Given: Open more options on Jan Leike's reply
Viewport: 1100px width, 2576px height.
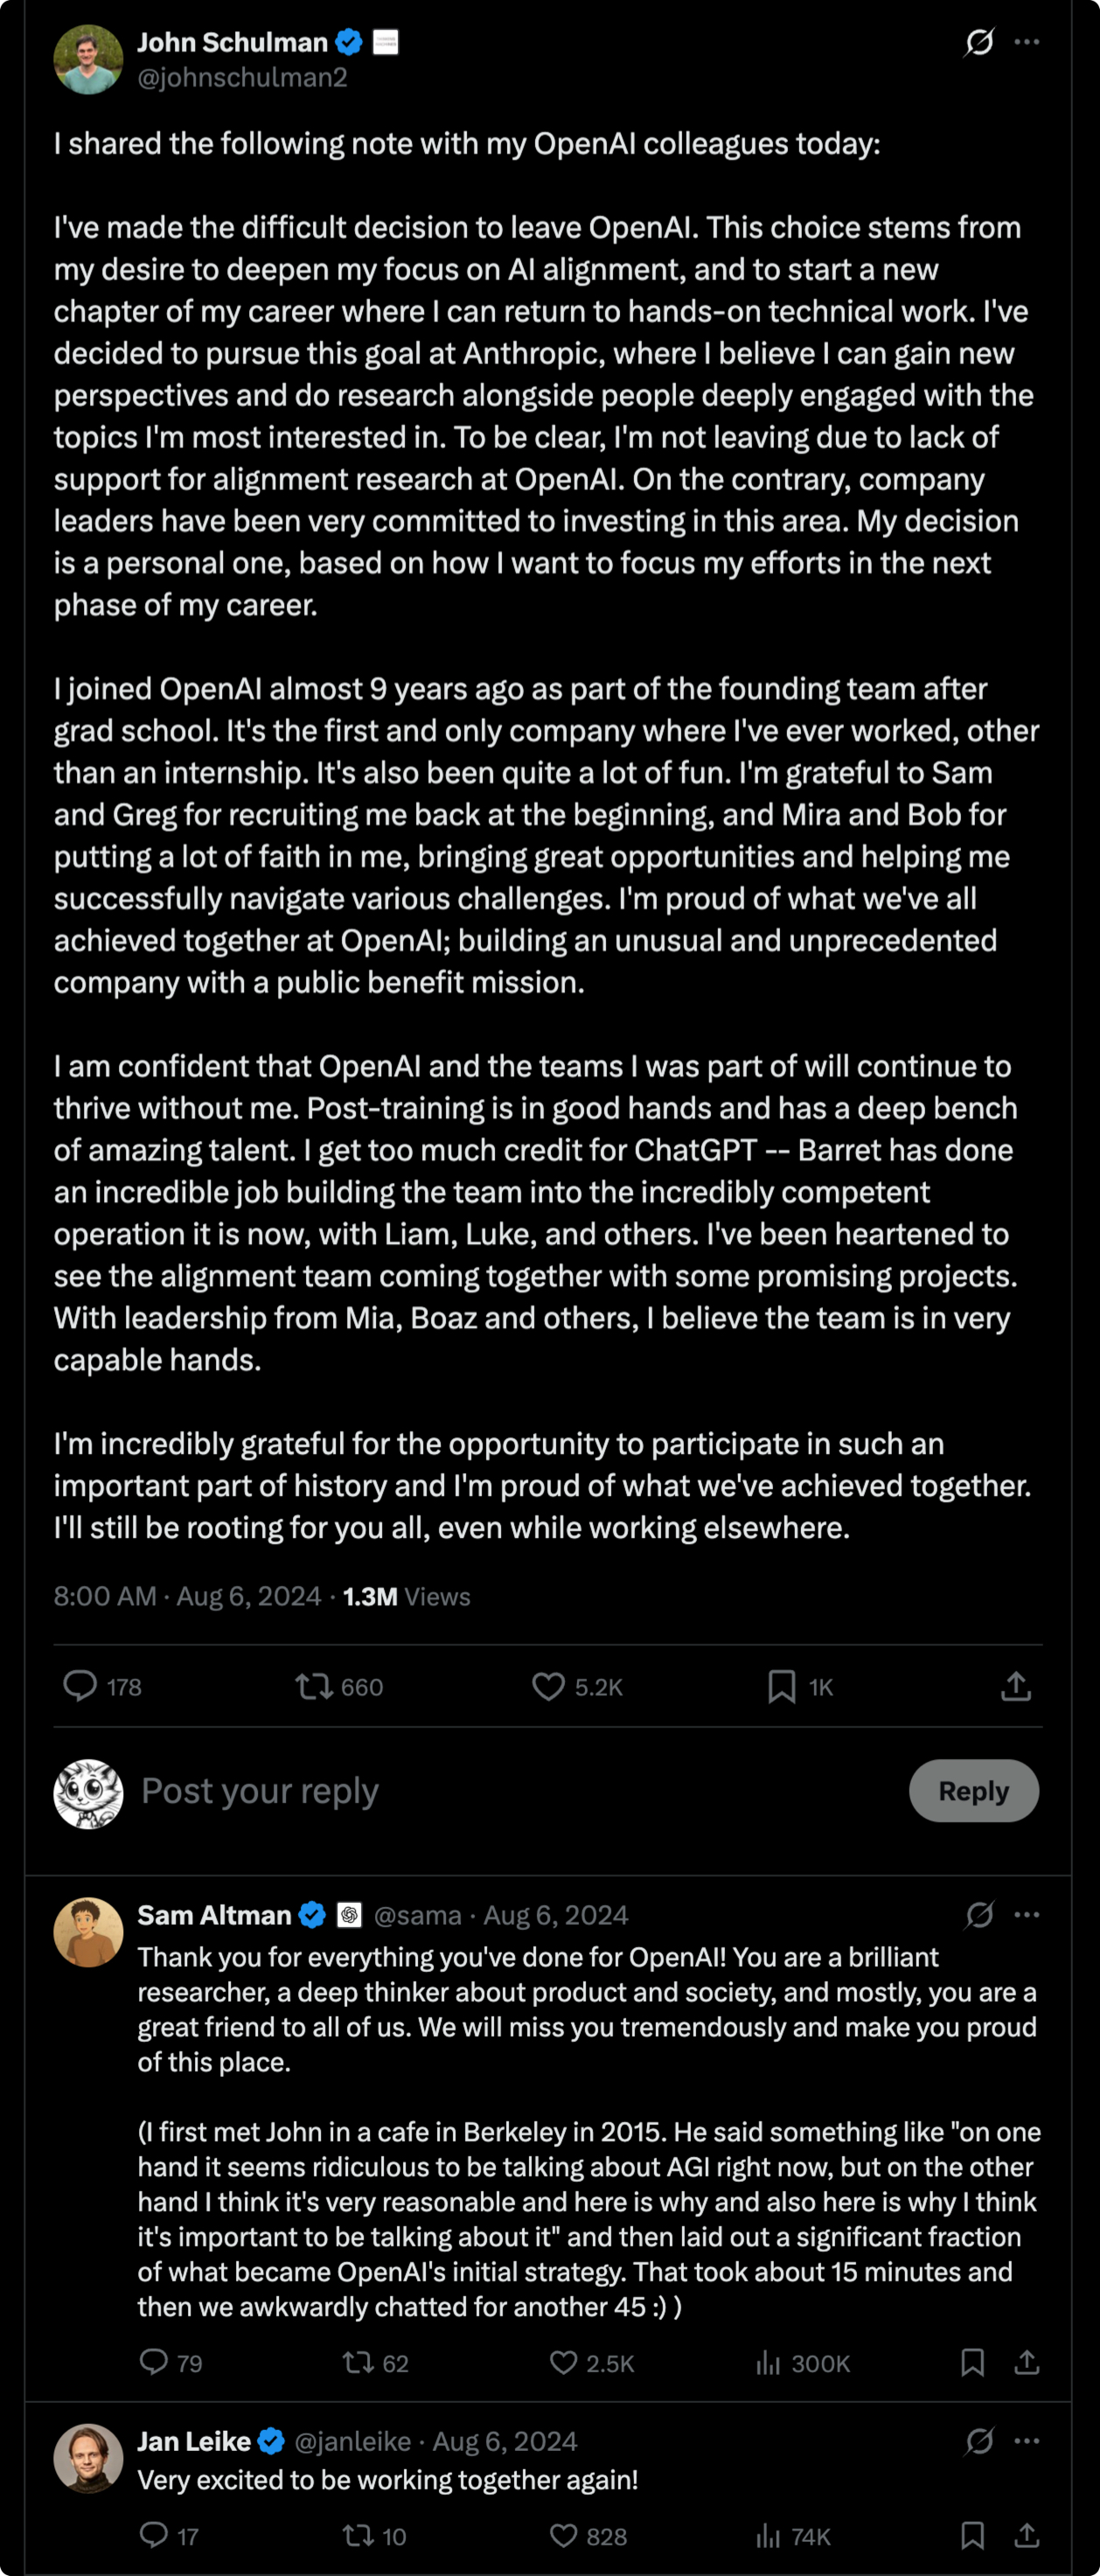Looking at the screenshot, I should [x=1027, y=2441].
